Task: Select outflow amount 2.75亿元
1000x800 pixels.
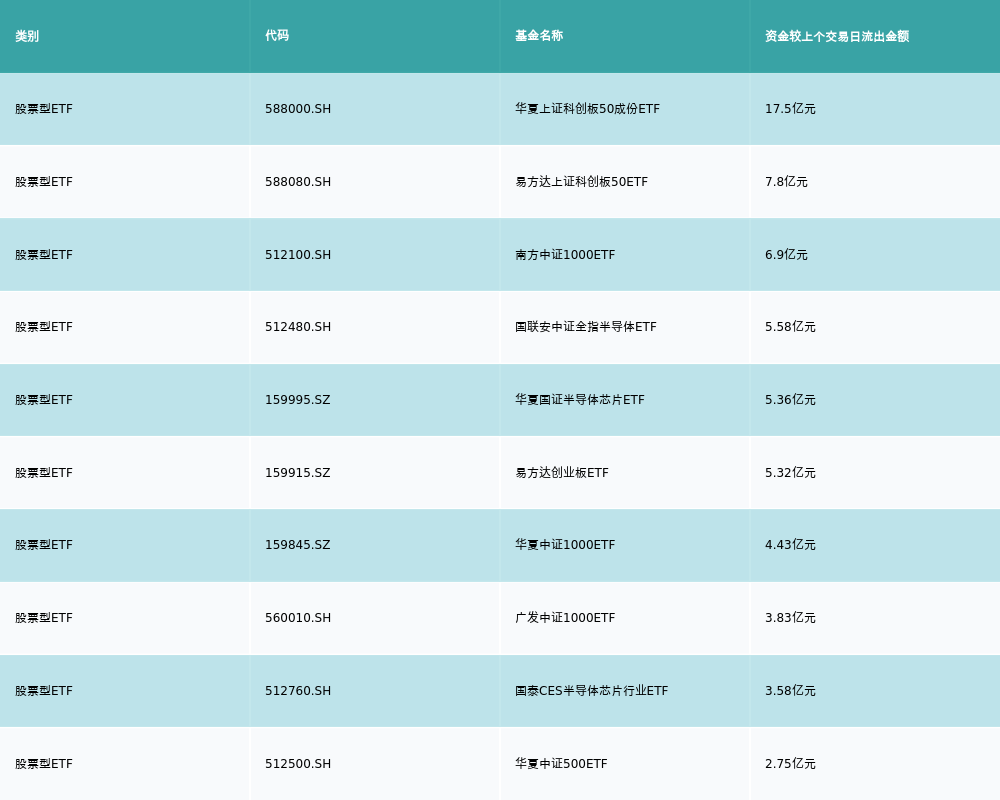Action: [x=790, y=764]
